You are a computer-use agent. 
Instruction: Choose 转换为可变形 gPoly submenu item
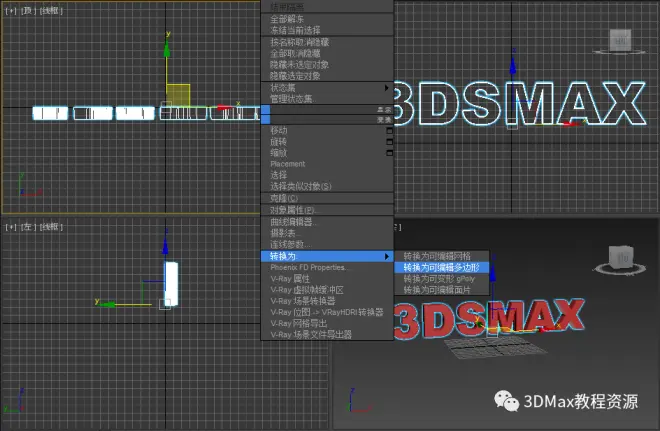click(x=439, y=279)
